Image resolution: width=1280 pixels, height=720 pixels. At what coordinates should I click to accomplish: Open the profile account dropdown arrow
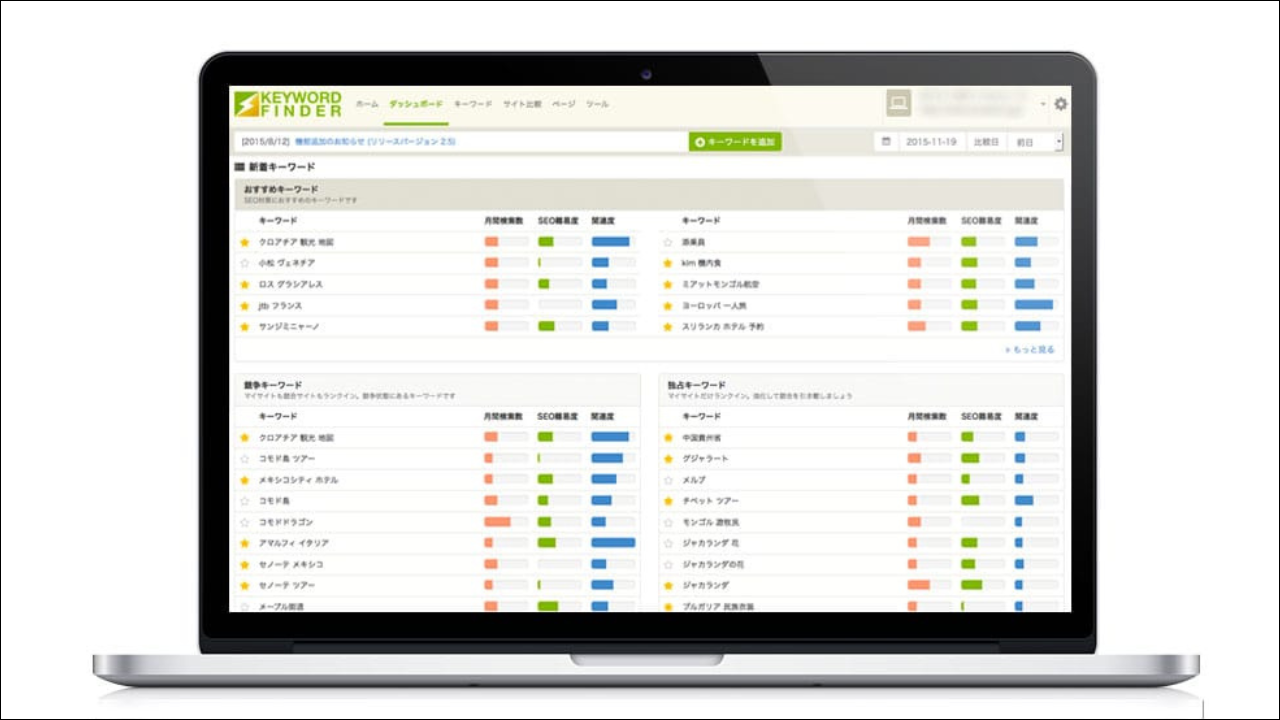click(x=1043, y=104)
